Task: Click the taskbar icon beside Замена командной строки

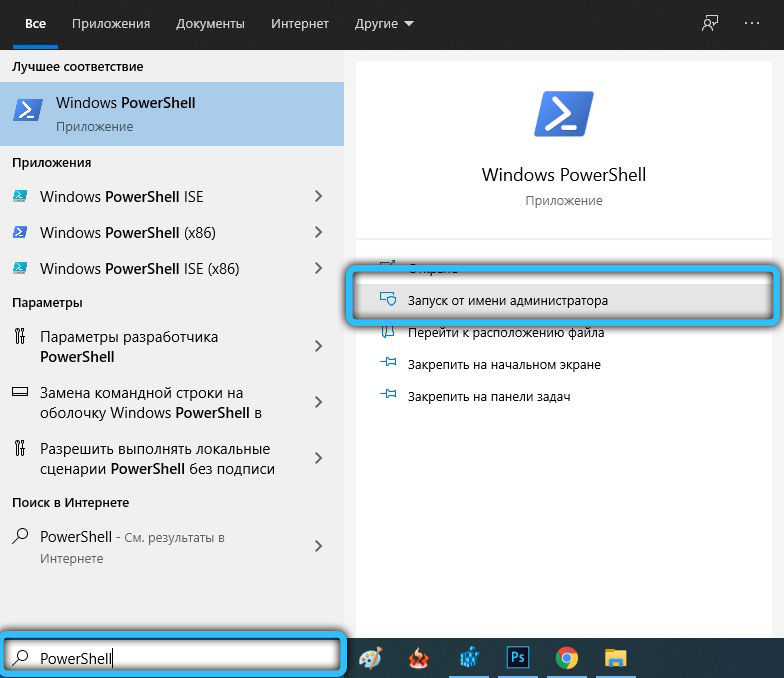Action: pyautogui.click(x=20, y=392)
